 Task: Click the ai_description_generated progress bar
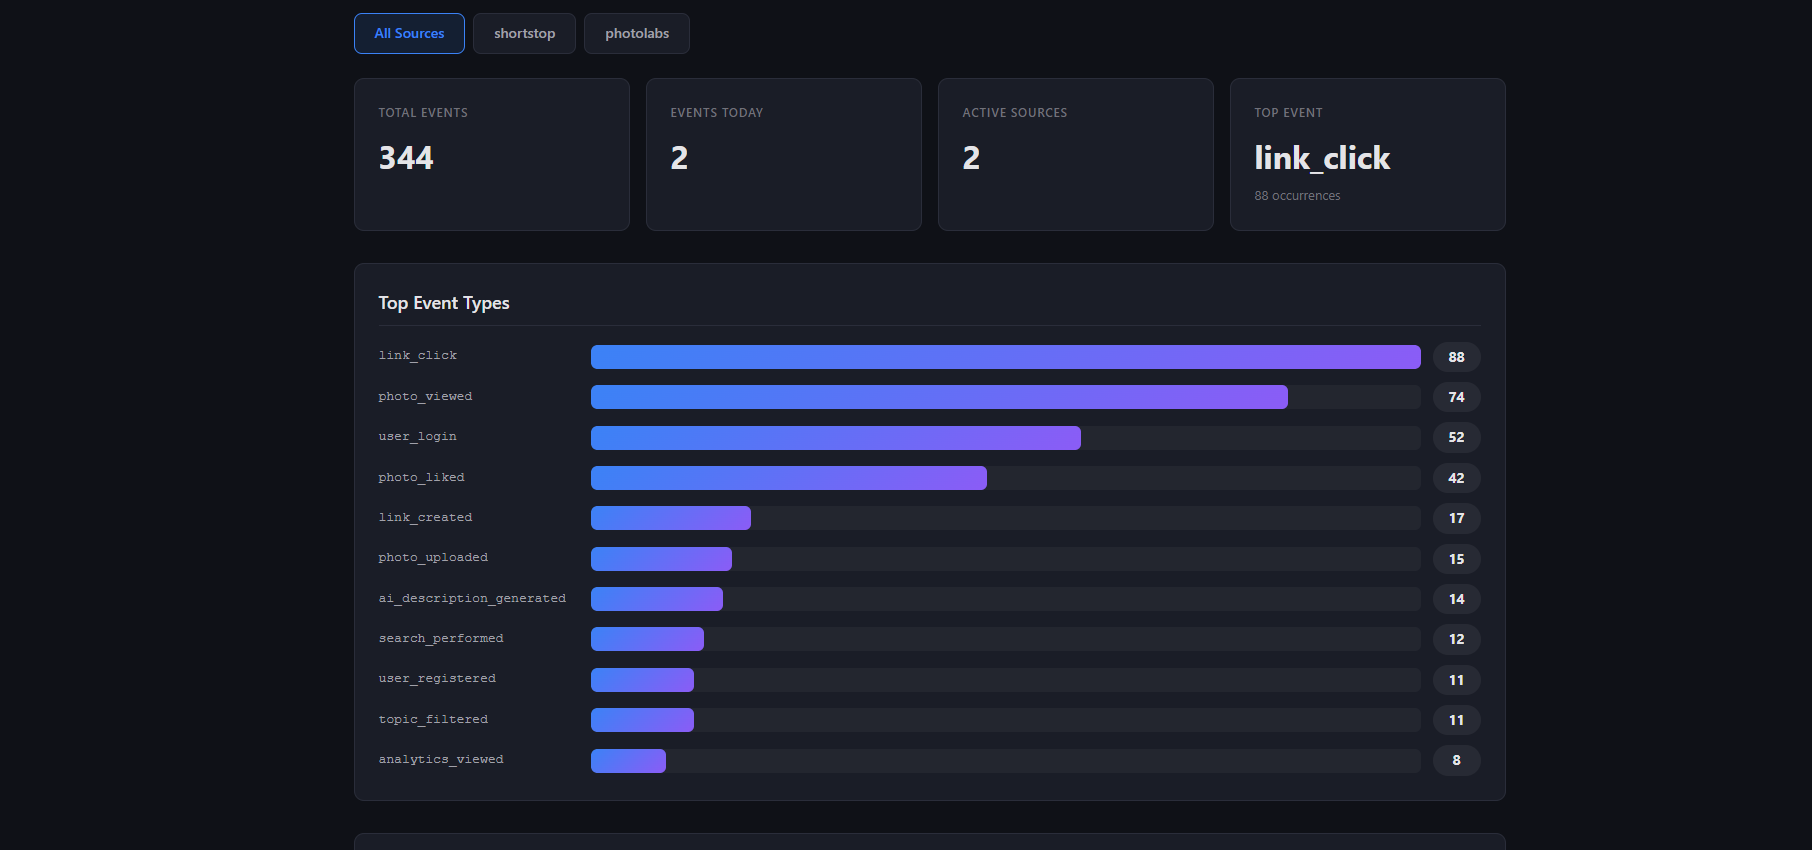tap(1006, 599)
